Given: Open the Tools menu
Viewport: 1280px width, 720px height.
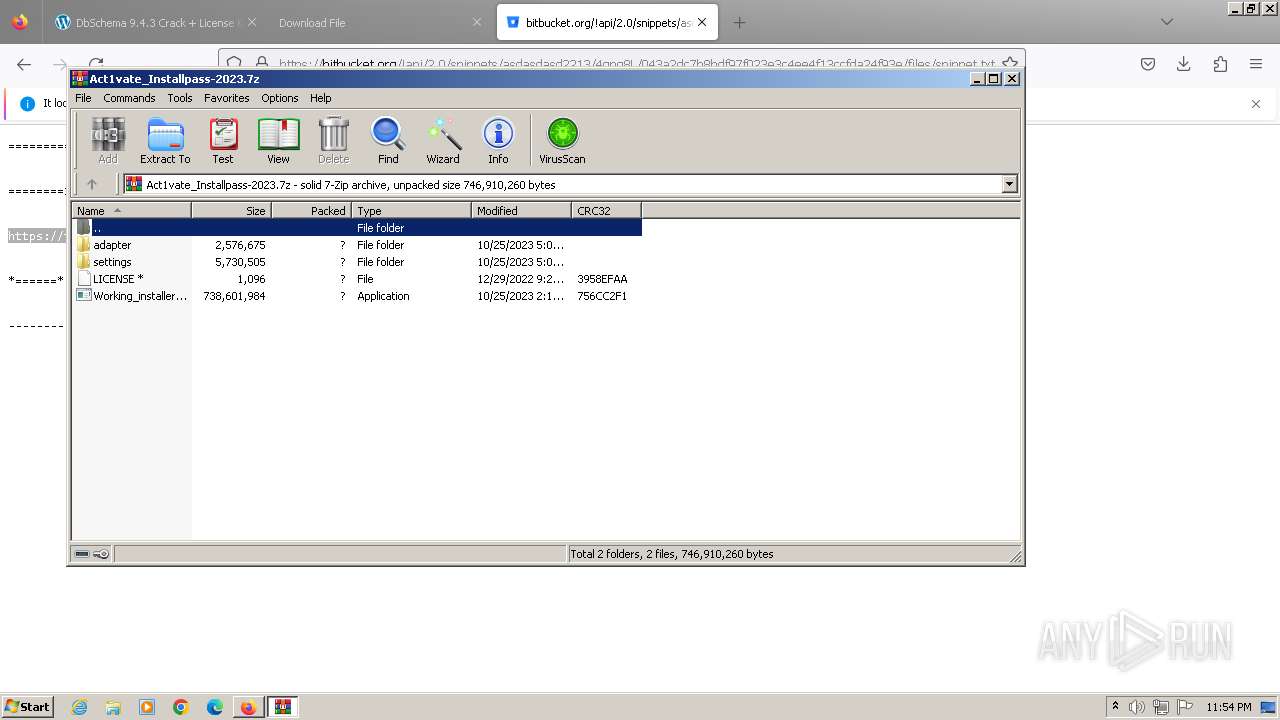Looking at the screenshot, I should 180,98.
